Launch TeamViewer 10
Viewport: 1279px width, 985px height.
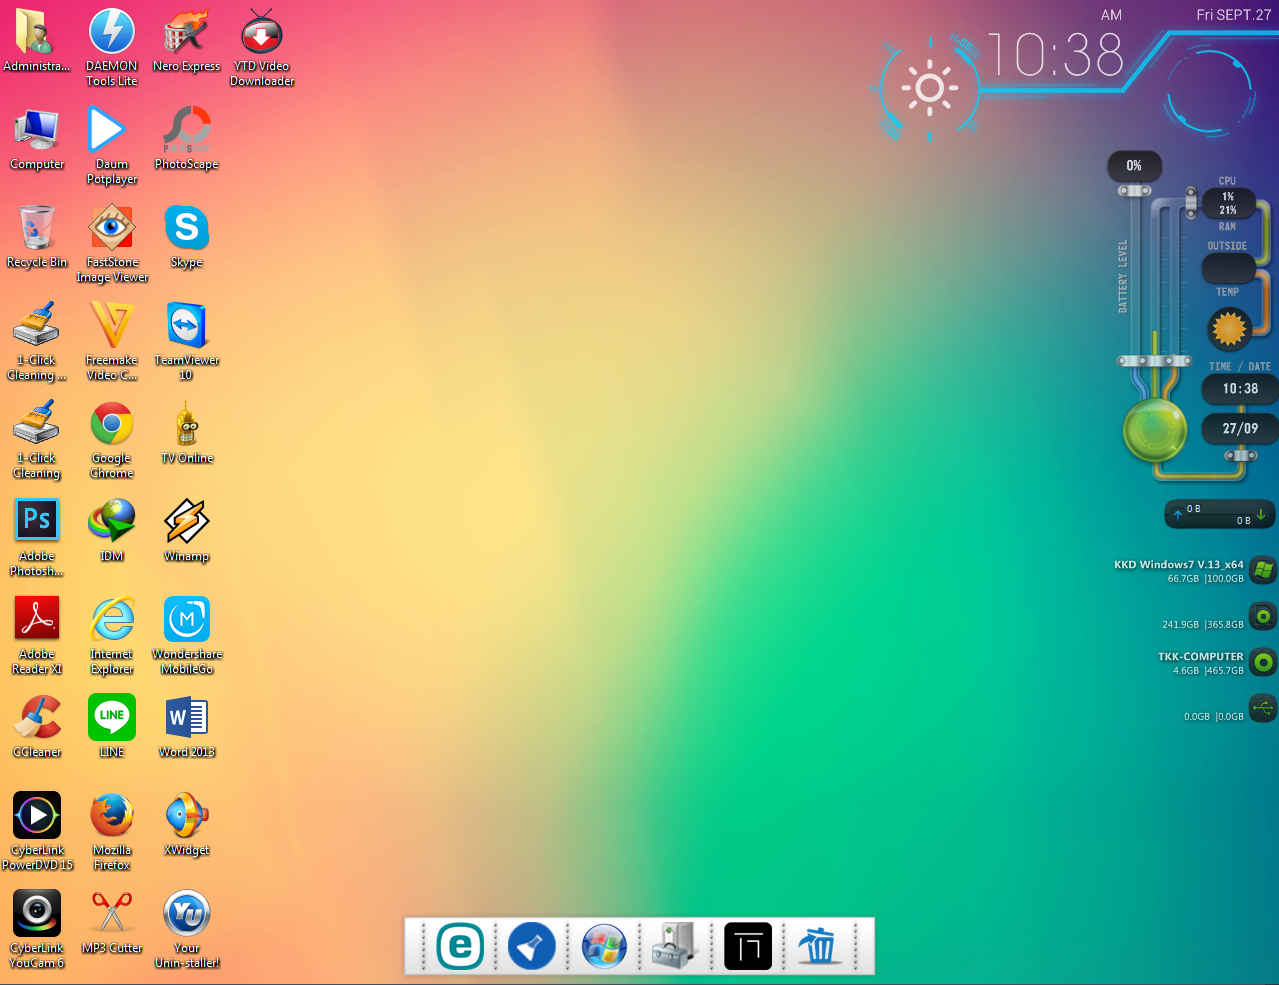(187, 327)
